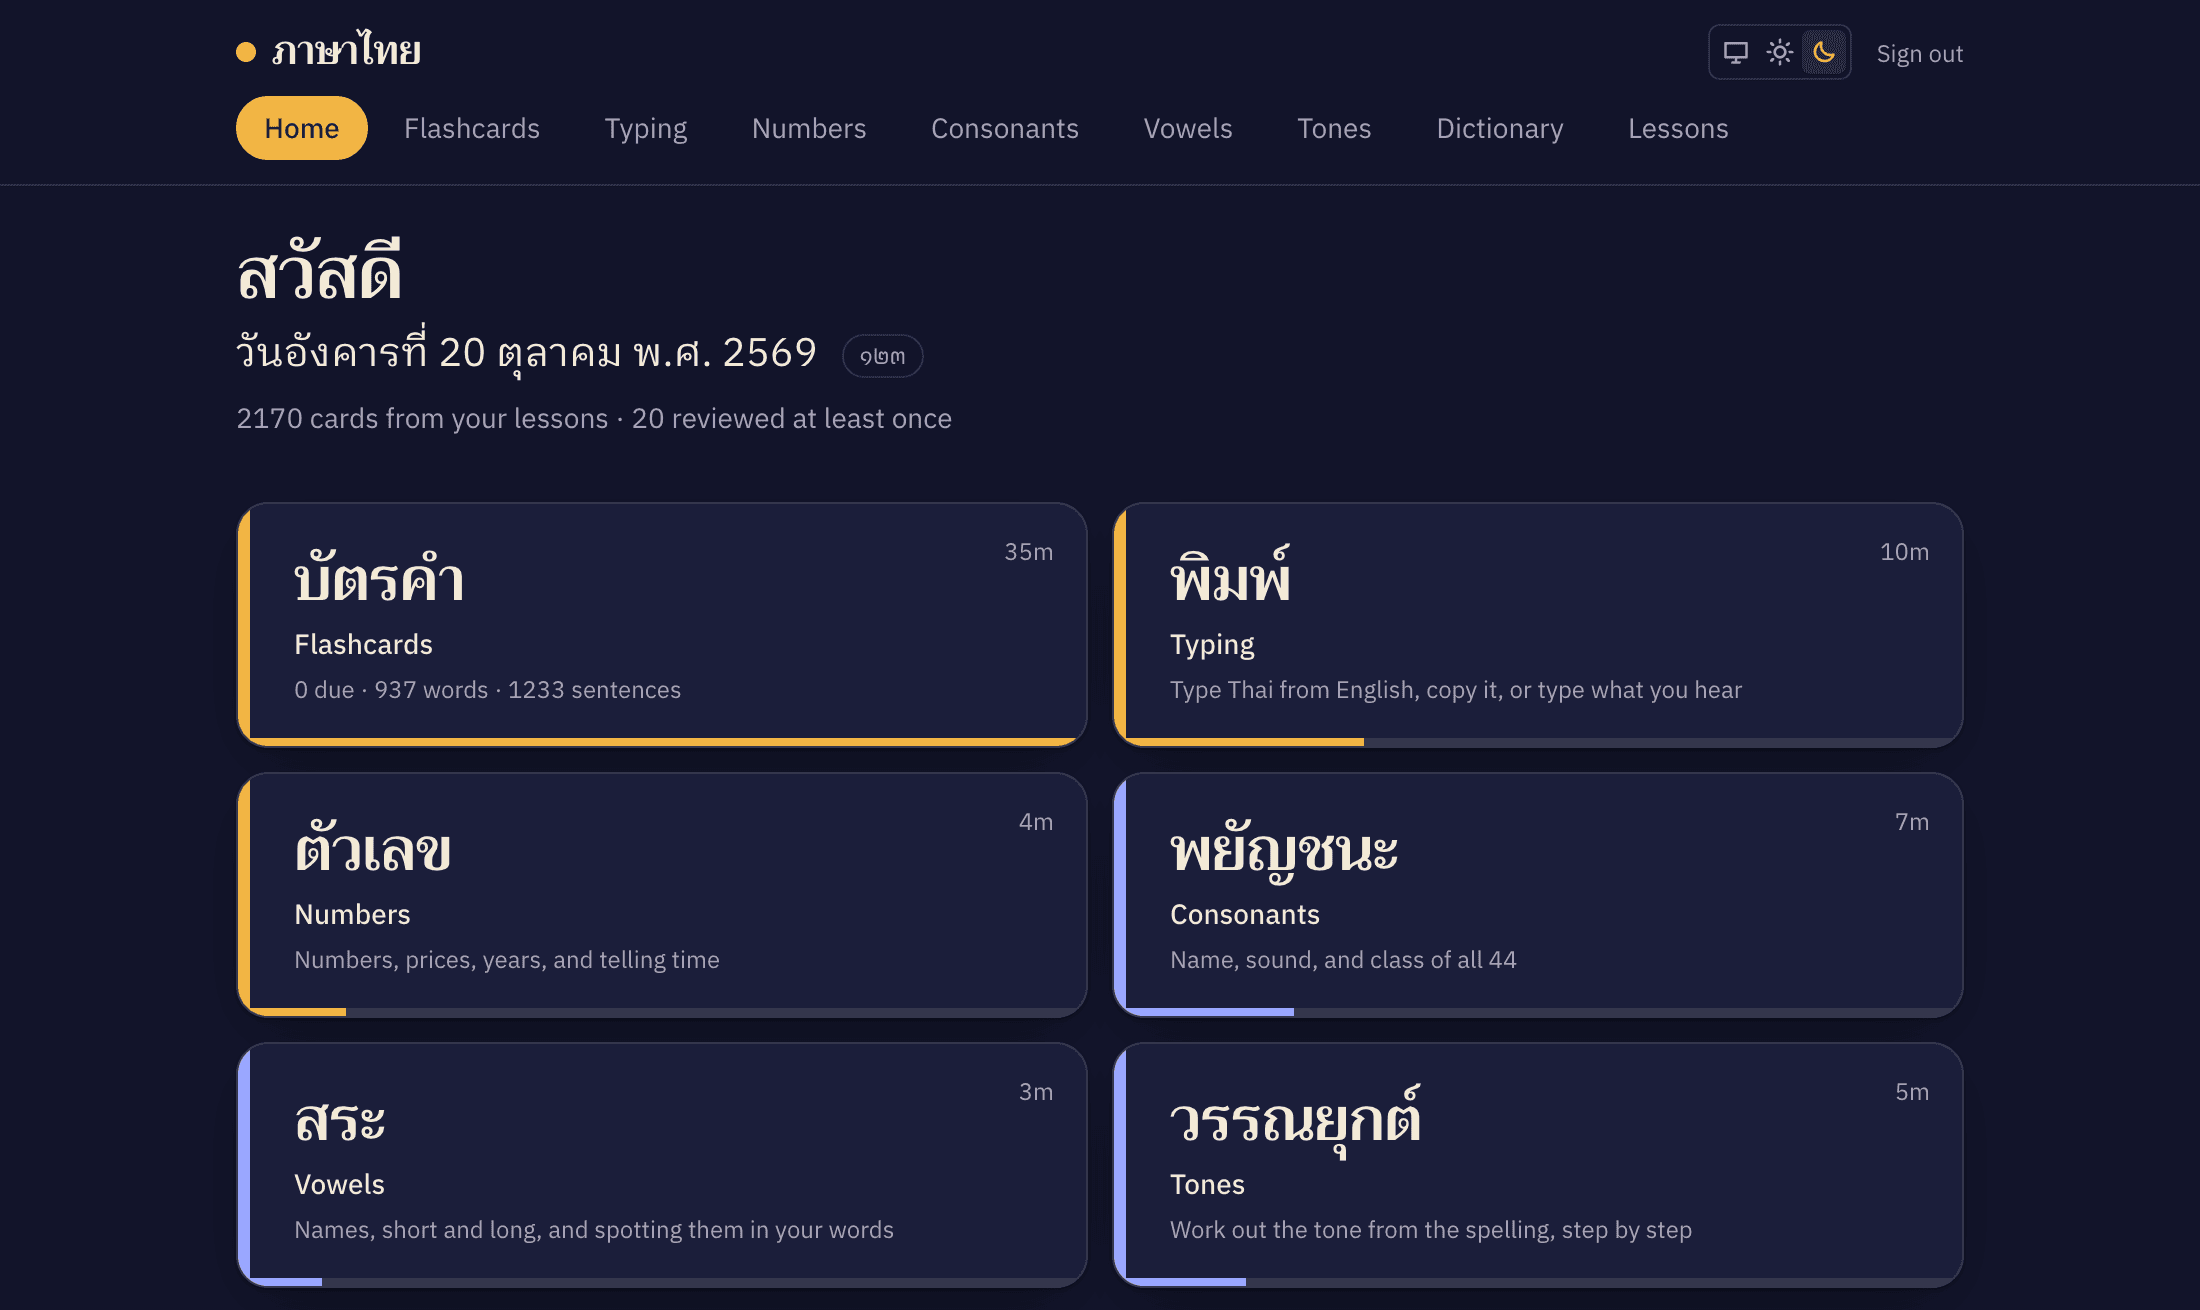This screenshot has height=1310, width=2200.
Task: Click the ภาษาไทย site logo
Action: click(329, 51)
